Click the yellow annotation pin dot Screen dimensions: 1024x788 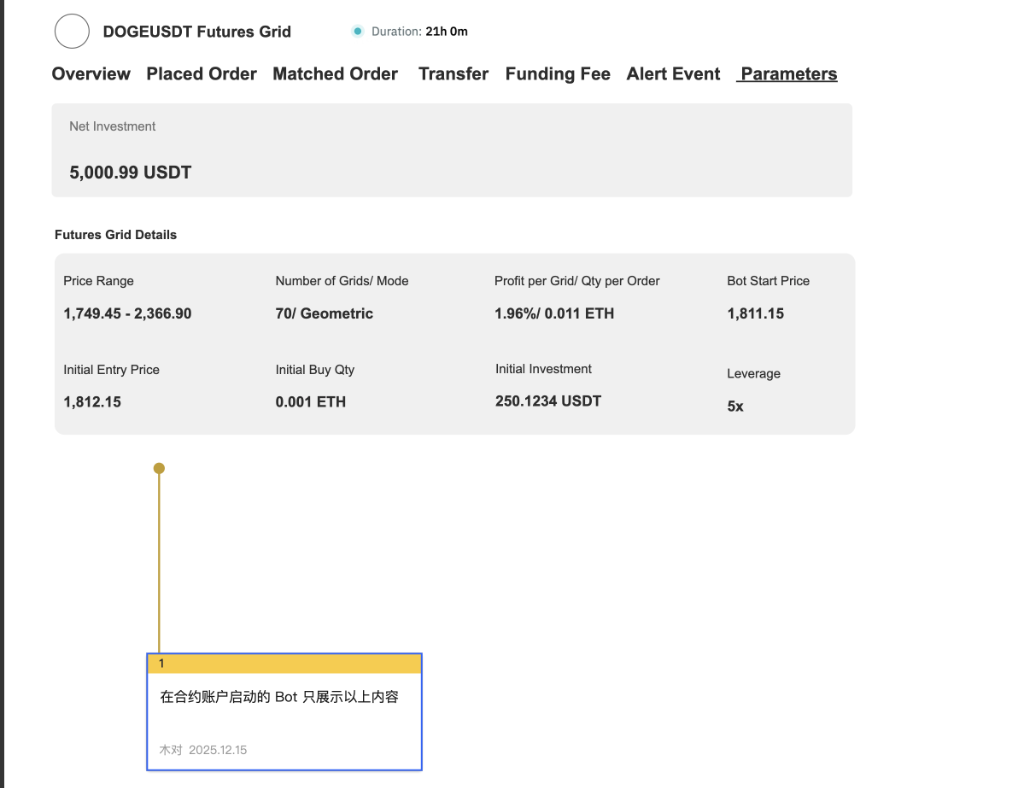pyautogui.click(x=159, y=468)
